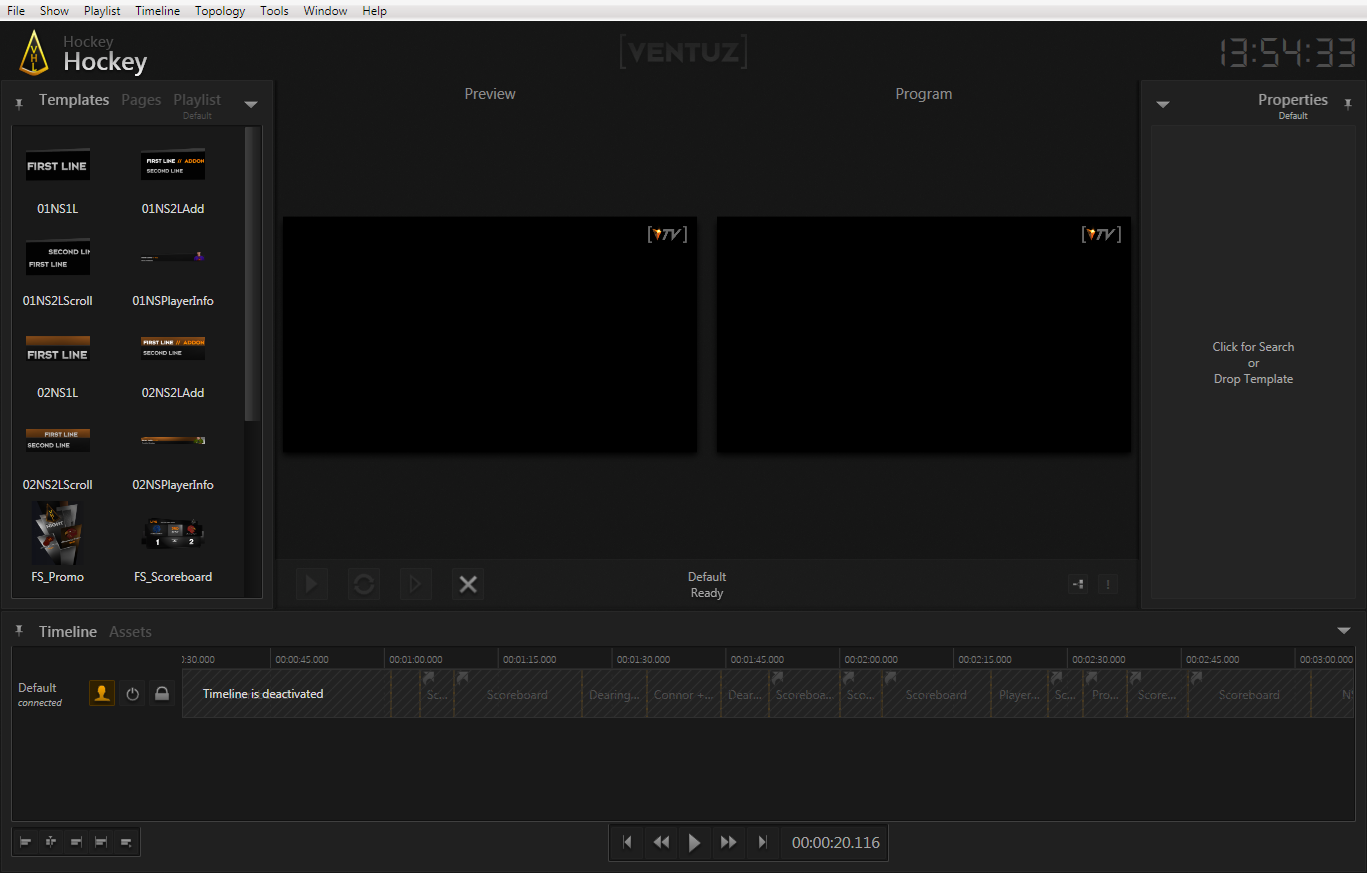
Task: Switch to the Assets tab
Action: [x=130, y=632]
